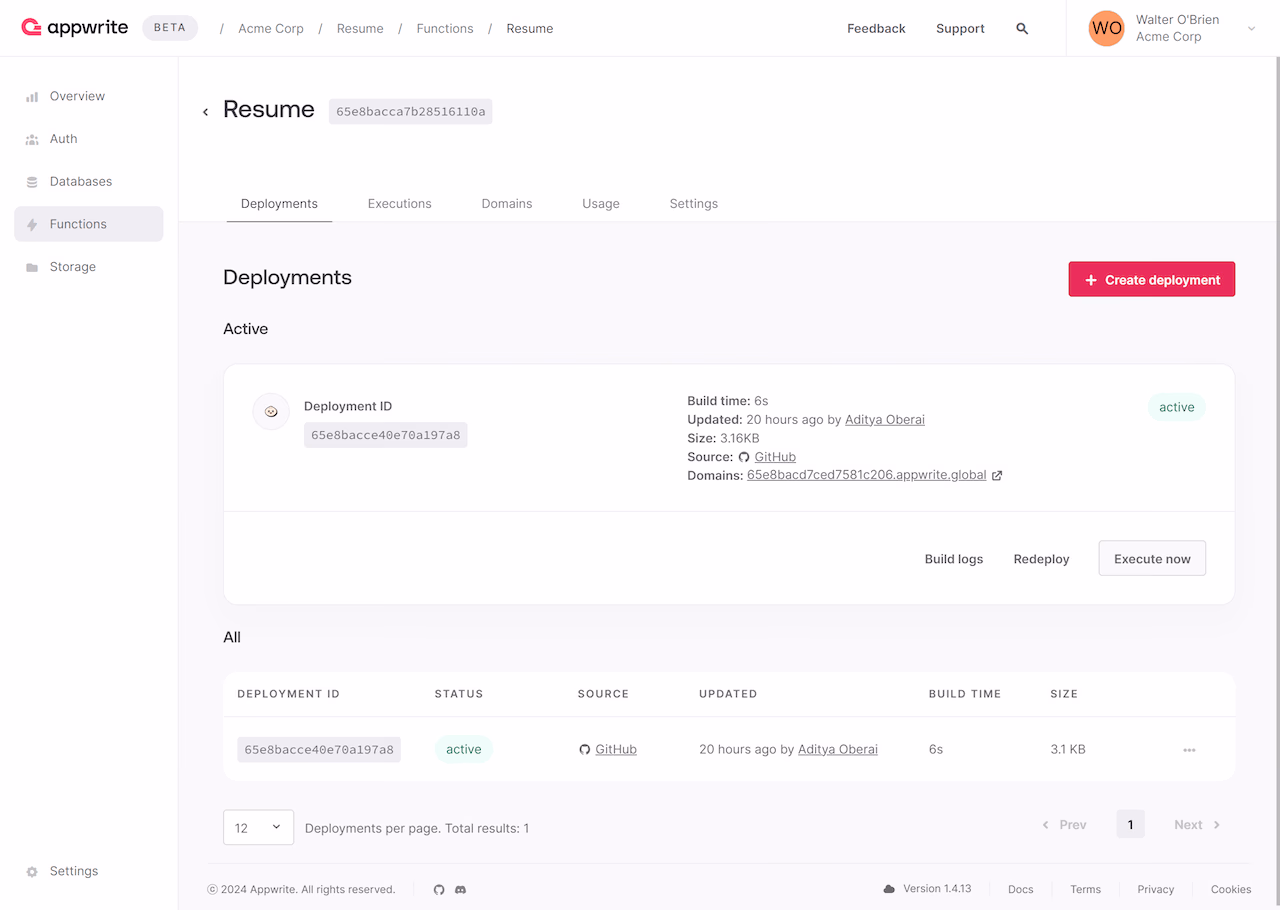Screen dimensions: 1280x910
Task: Click the active status pill in the table row
Action: point(464,750)
